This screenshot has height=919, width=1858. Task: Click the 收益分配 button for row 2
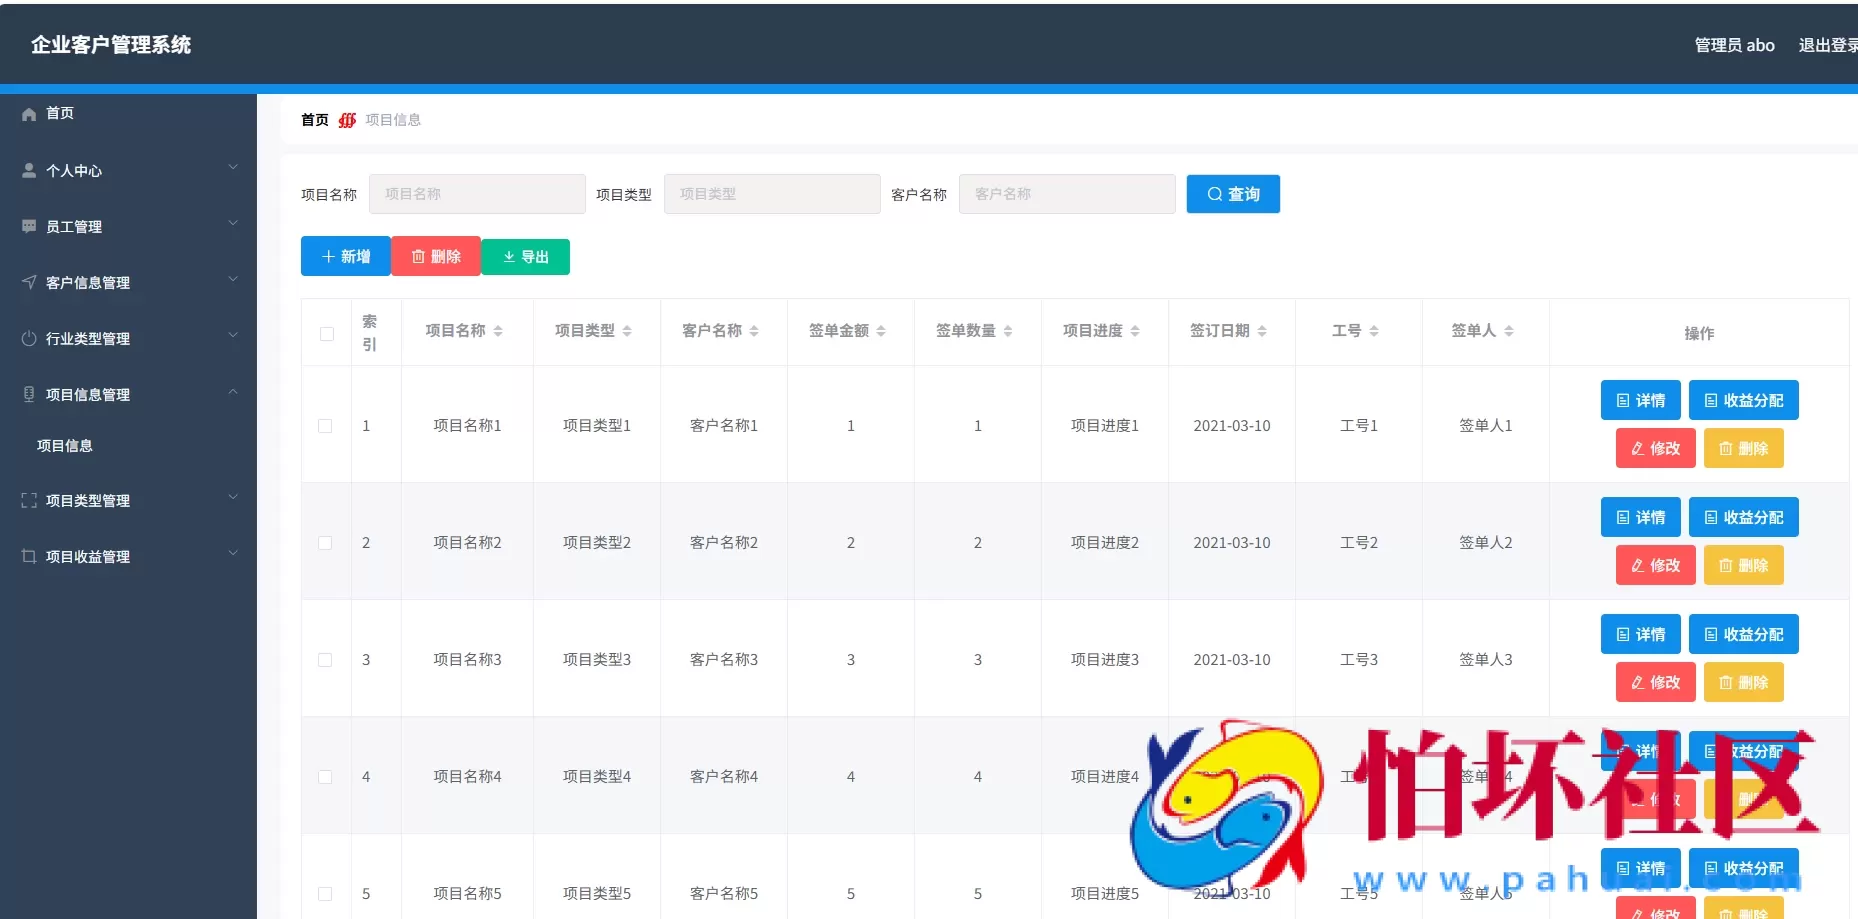click(1744, 517)
